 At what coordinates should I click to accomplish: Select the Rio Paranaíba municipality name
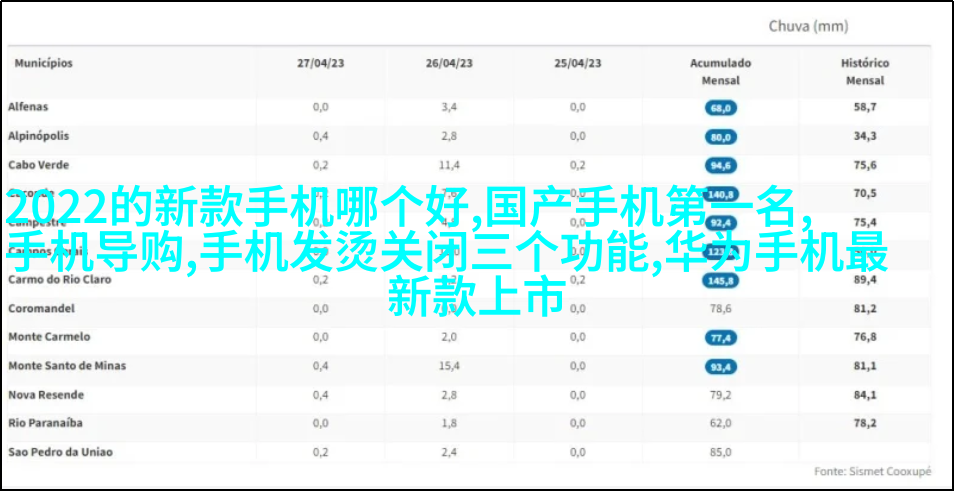click(45, 423)
